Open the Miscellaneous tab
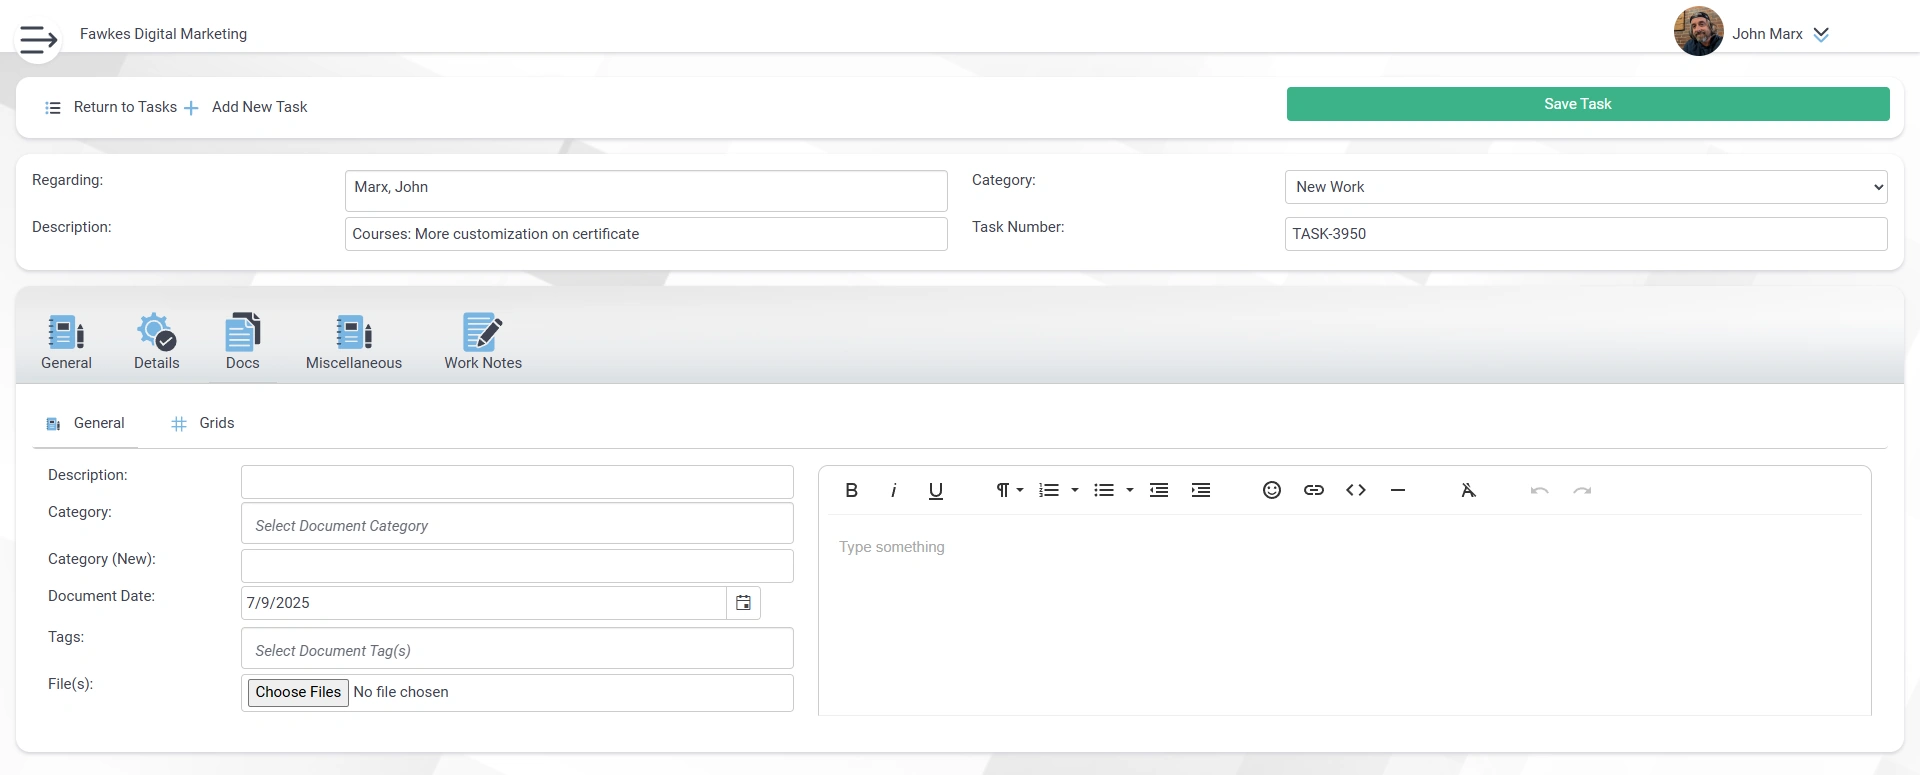 tap(354, 342)
